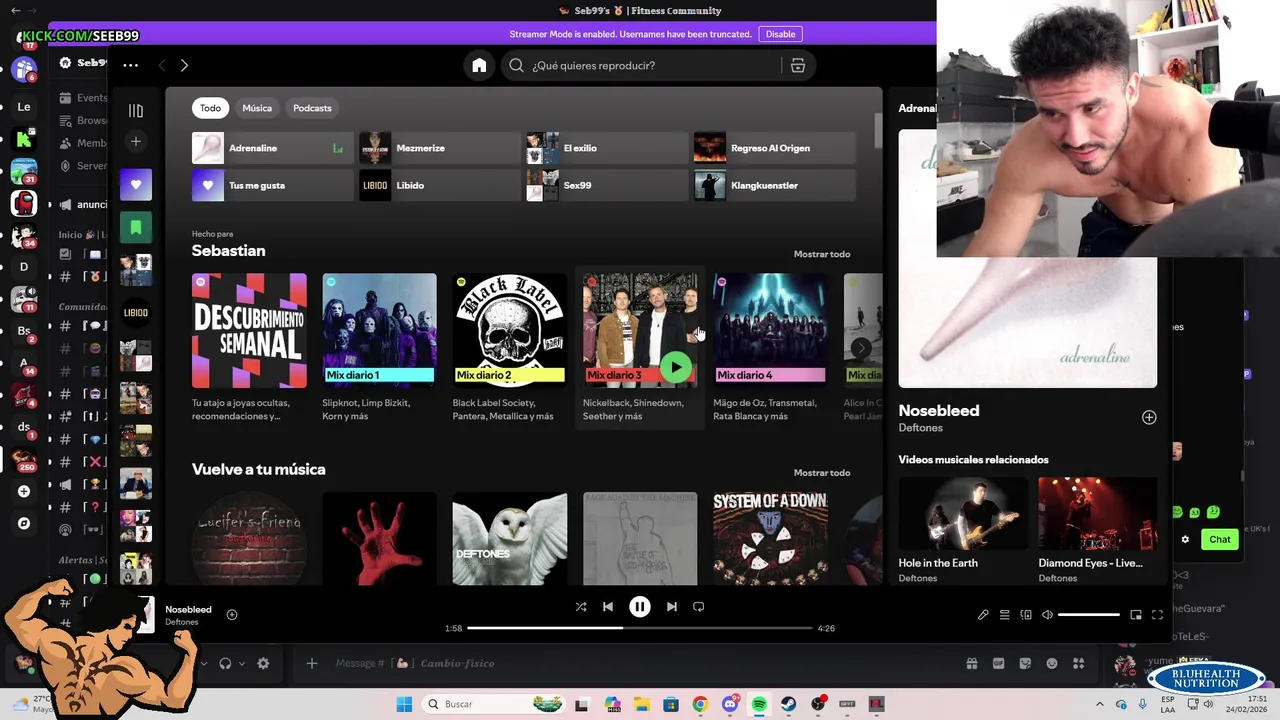Open the green bookmark episodes tile
This screenshot has height=720, width=1280.
[136, 227]
